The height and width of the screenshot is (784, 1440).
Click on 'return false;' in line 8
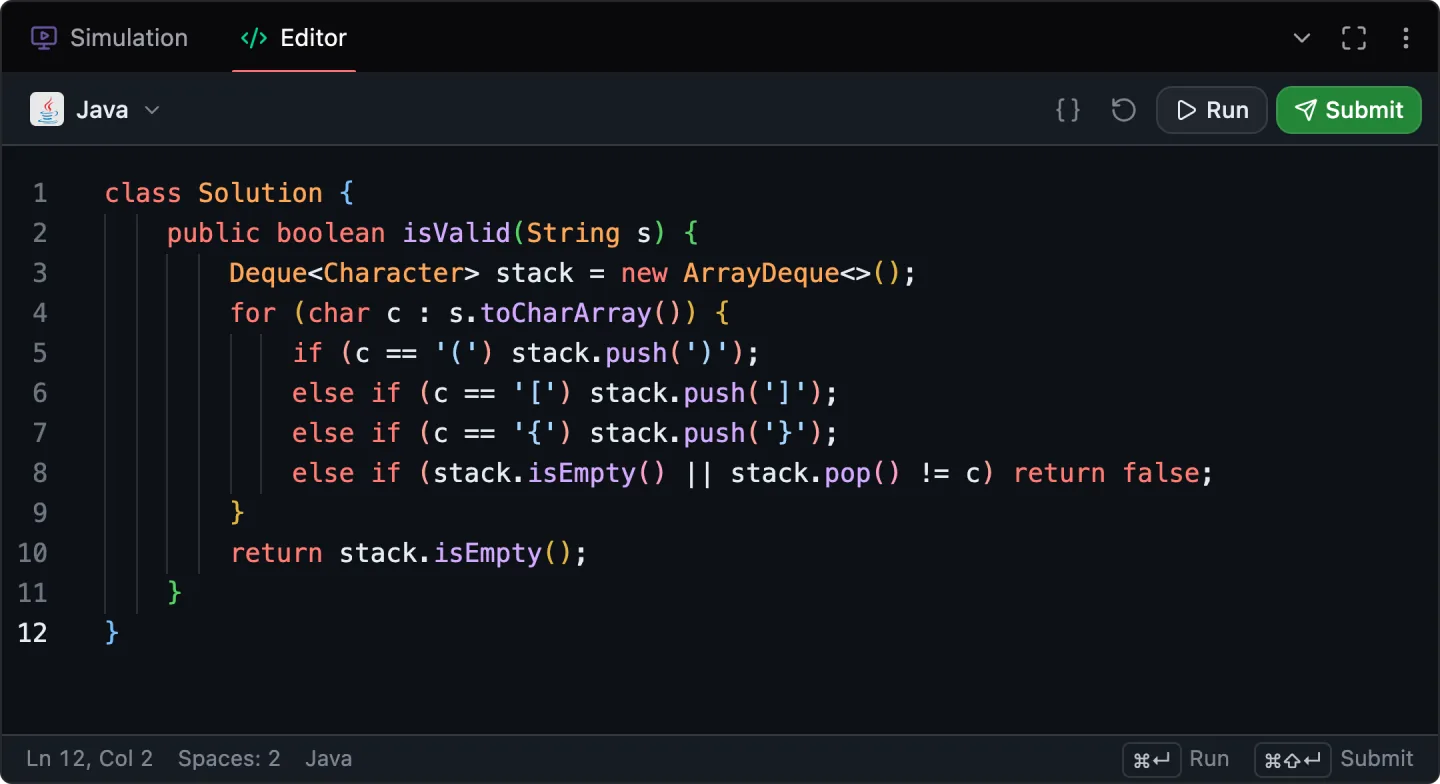[1113, 473]
